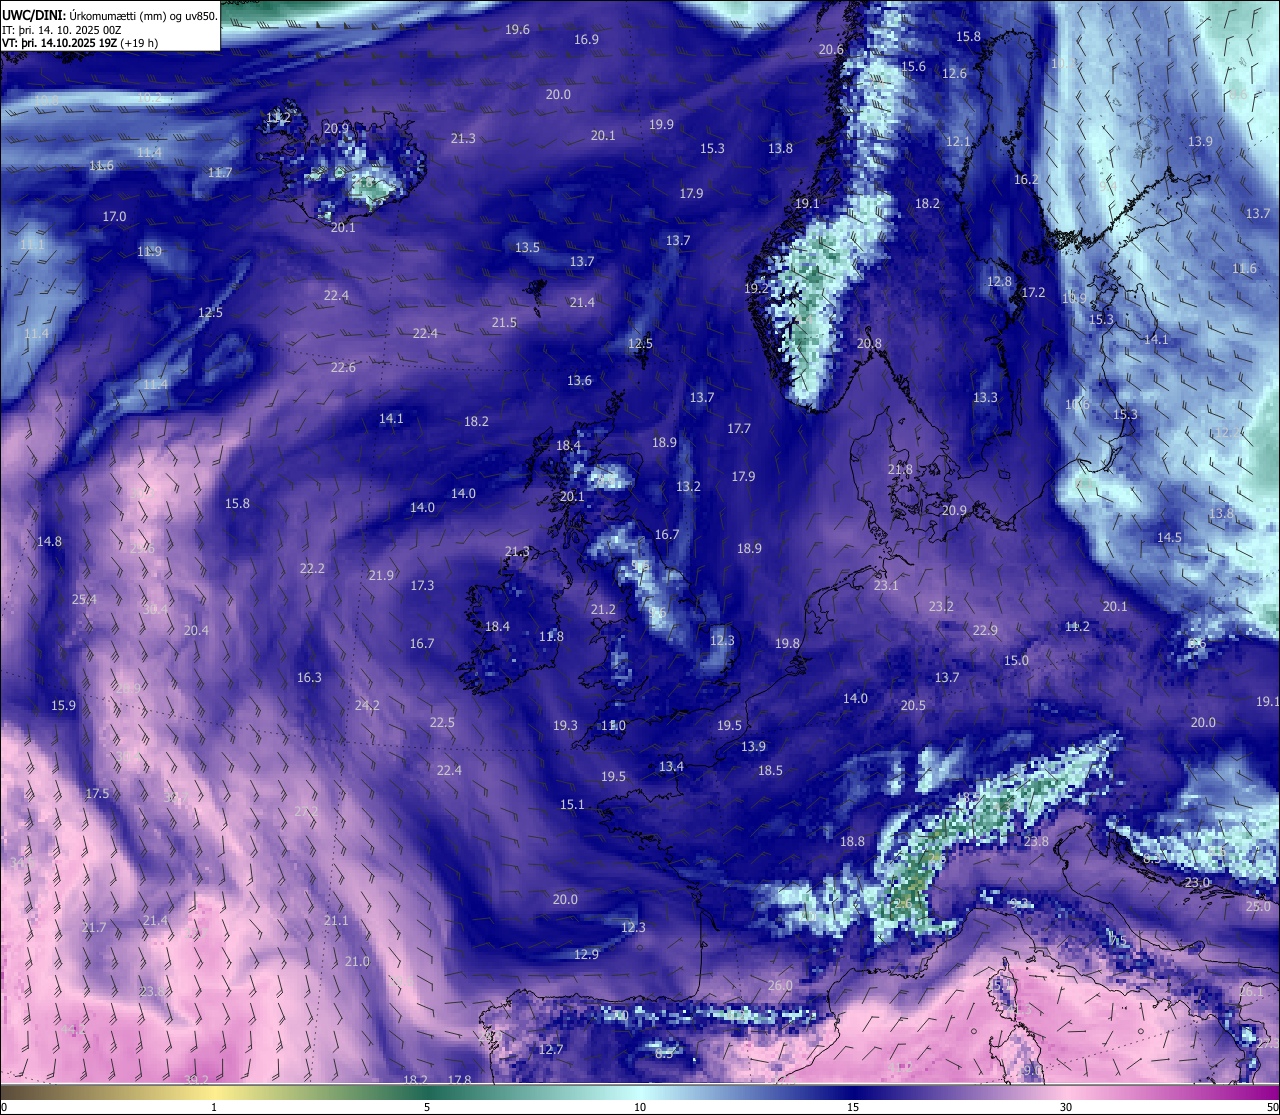Screen dimensions: 1280x1115
Task: Click the map value 21.0
Action: coord(357,962)
